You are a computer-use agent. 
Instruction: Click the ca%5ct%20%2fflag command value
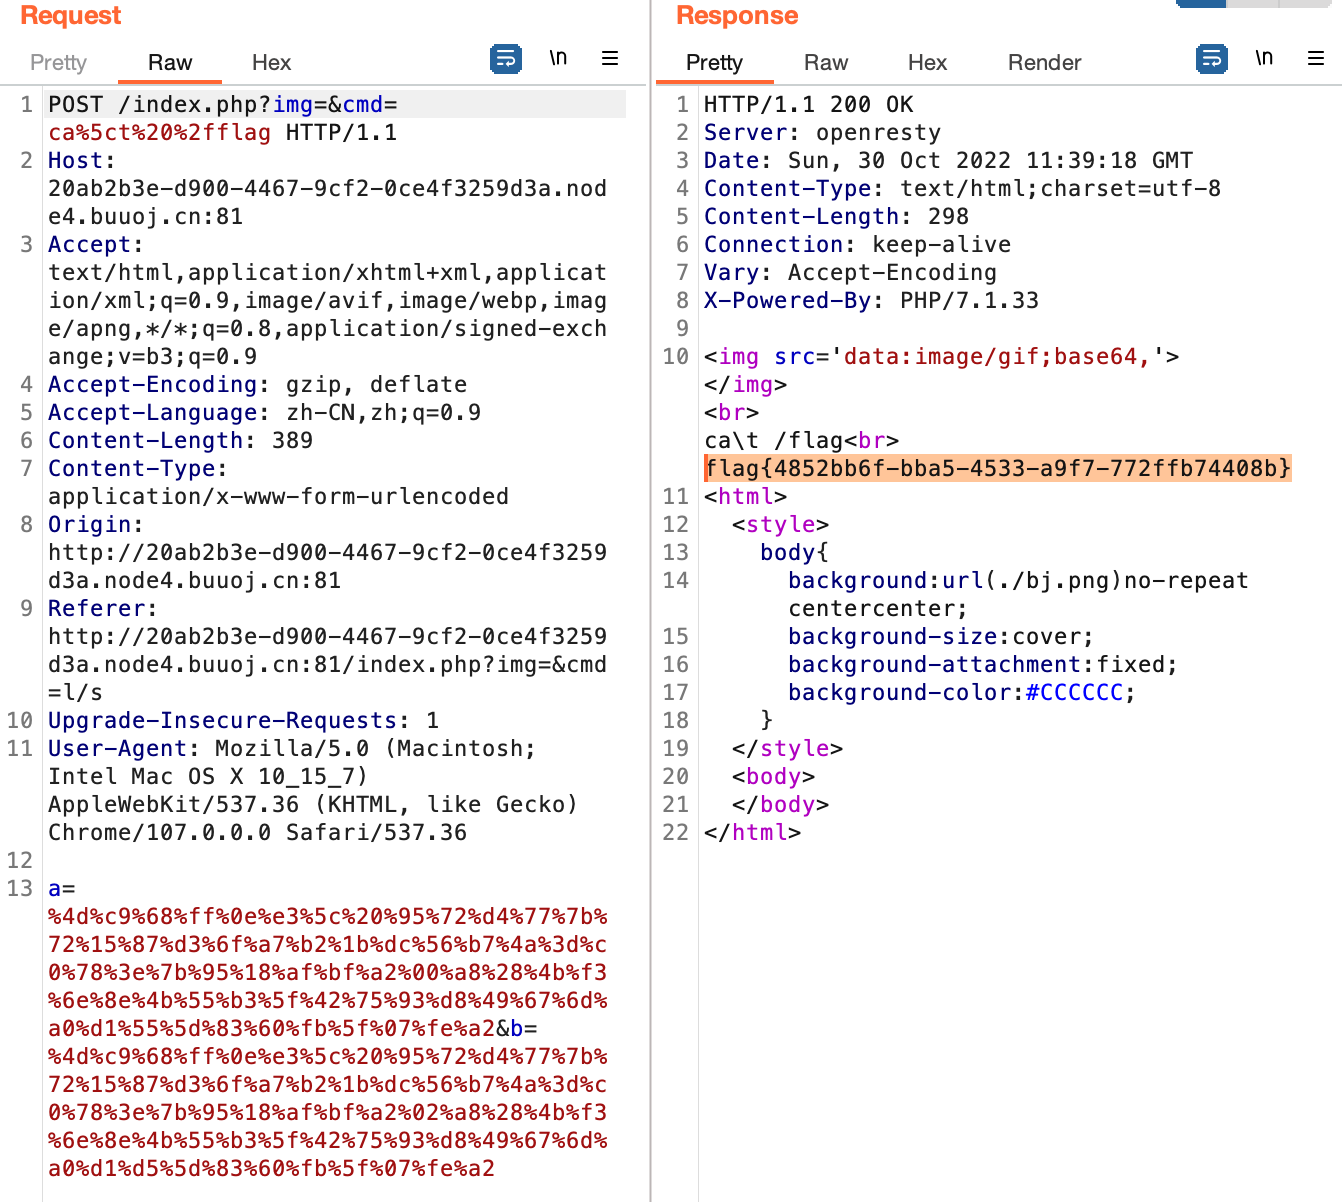click(x=159, y=132)
